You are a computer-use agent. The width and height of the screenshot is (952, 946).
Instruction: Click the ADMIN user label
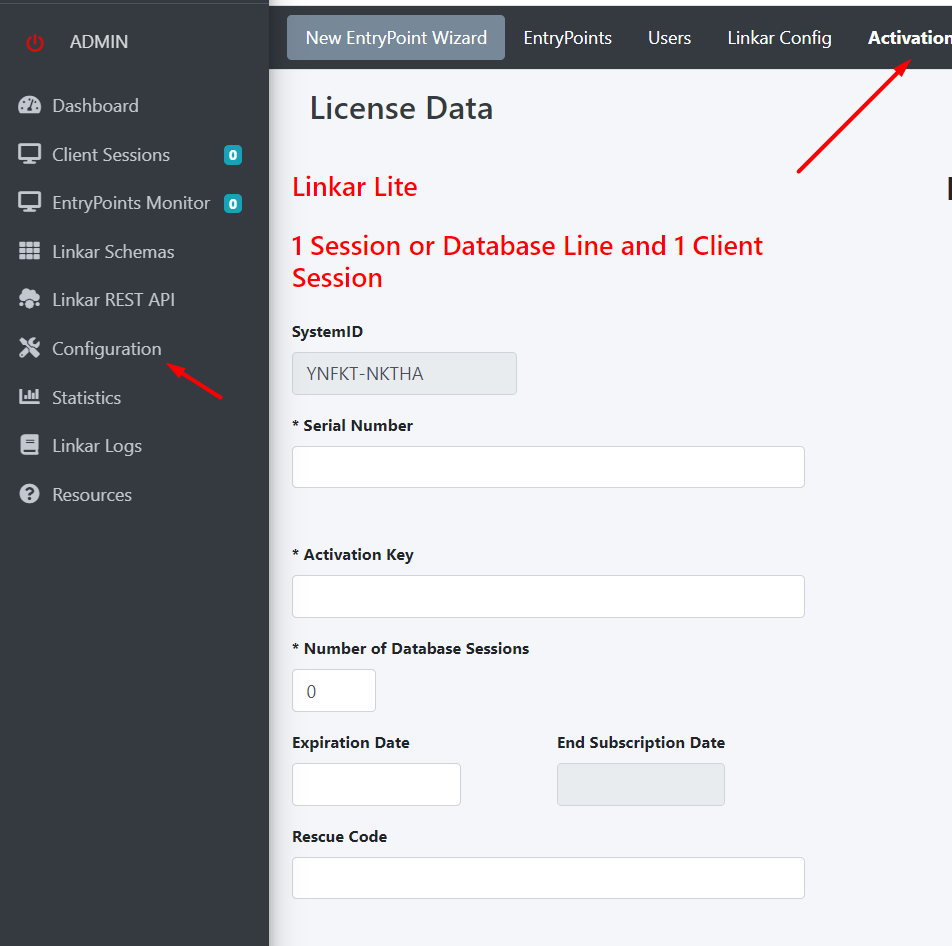tap(99, 42)
